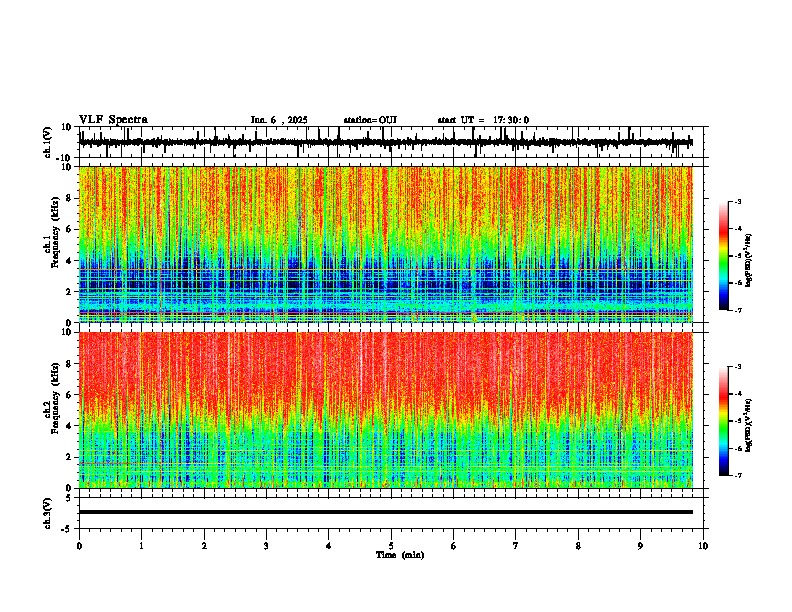Viewport: 792px width, 612px height.
Task: Click the "2" kHz tick on the ch.2 spectrogram
Action: click(x=70, y=457)
